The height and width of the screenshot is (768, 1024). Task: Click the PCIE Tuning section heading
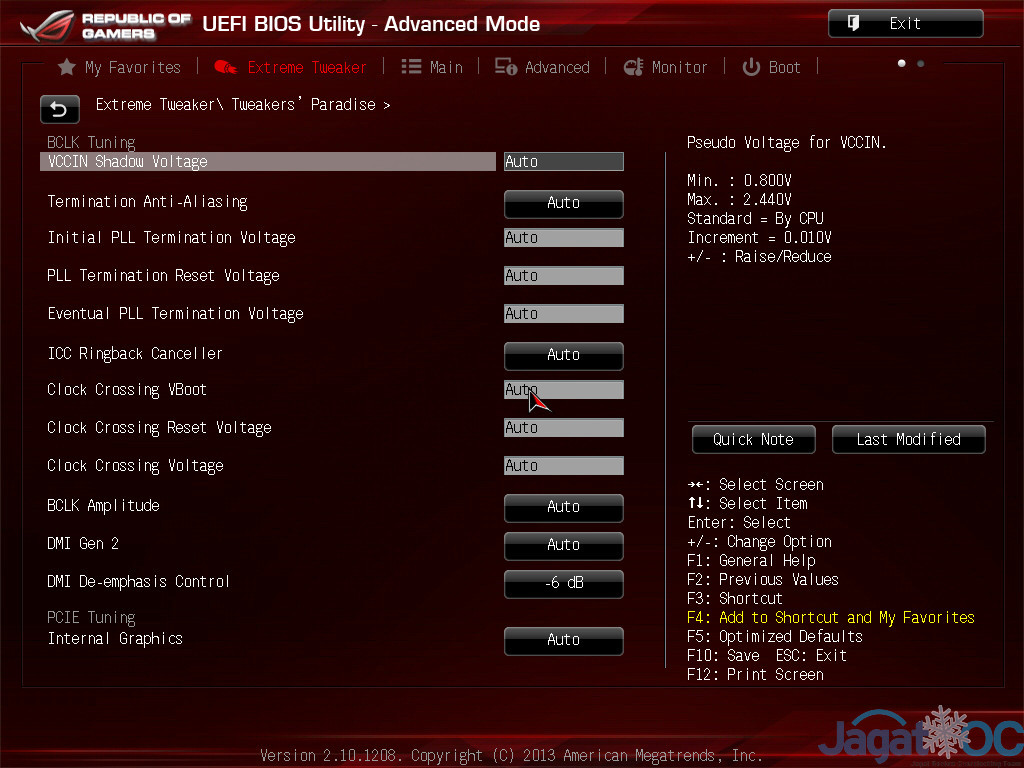click(x=91, y=617)
